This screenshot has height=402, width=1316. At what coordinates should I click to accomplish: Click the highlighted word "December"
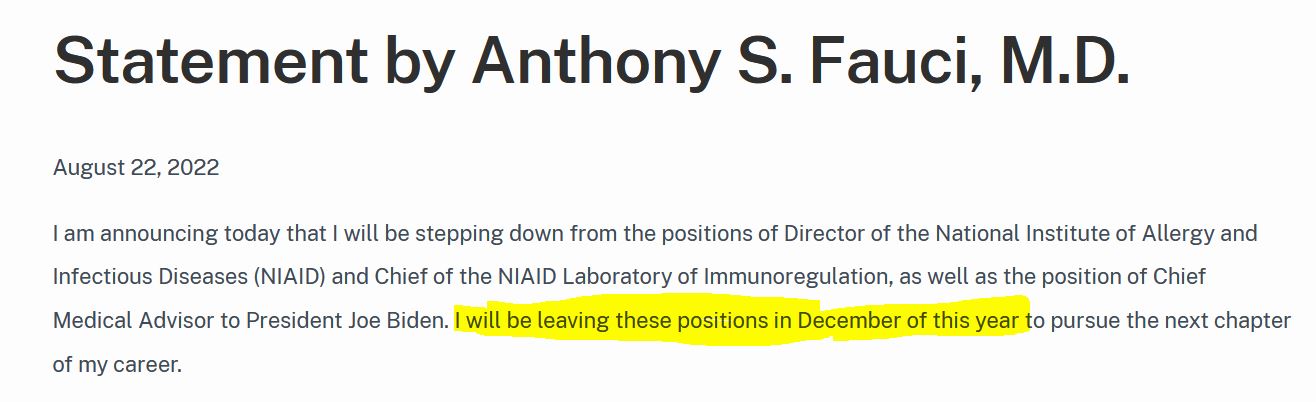click(849, 321)
